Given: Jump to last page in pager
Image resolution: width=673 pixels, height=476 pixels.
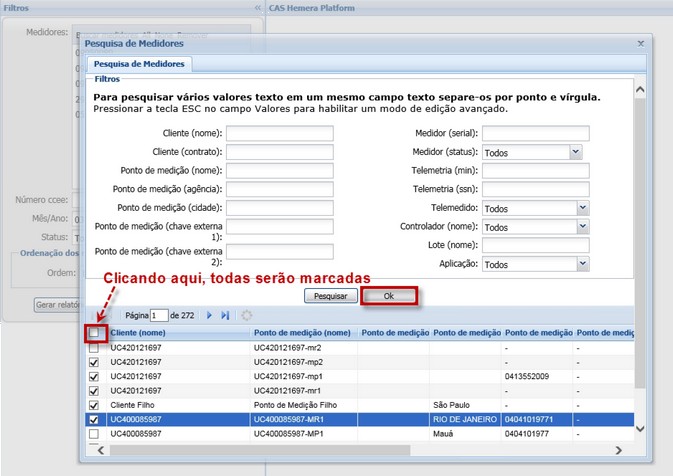Looking at the screenshot, I should [x=225, y=315].
